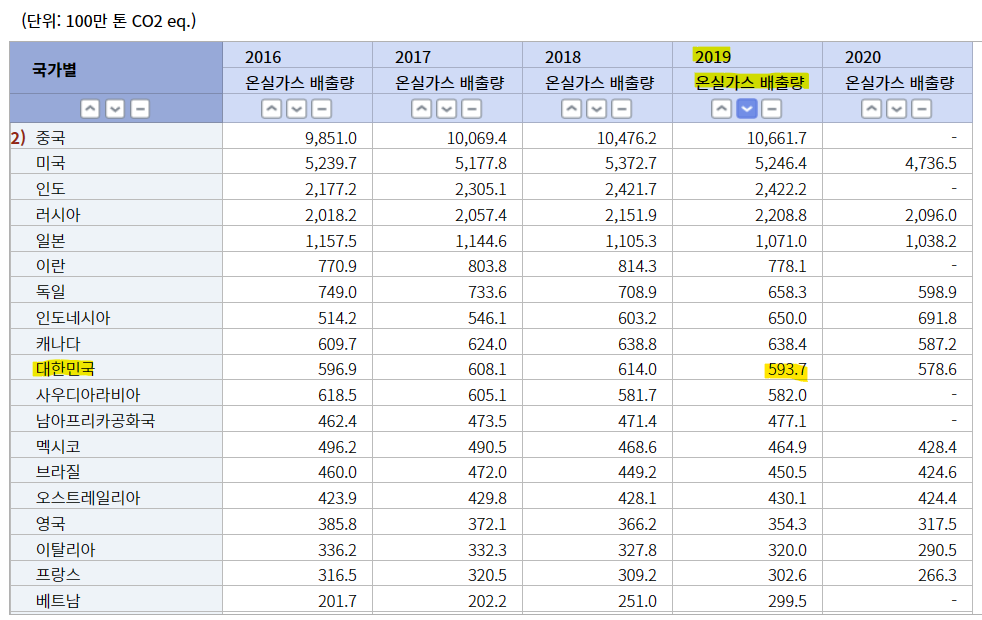This screenshot has width=982, height=620.
Task: Click the 2018 year header
Action: click(x=563, y=57)
